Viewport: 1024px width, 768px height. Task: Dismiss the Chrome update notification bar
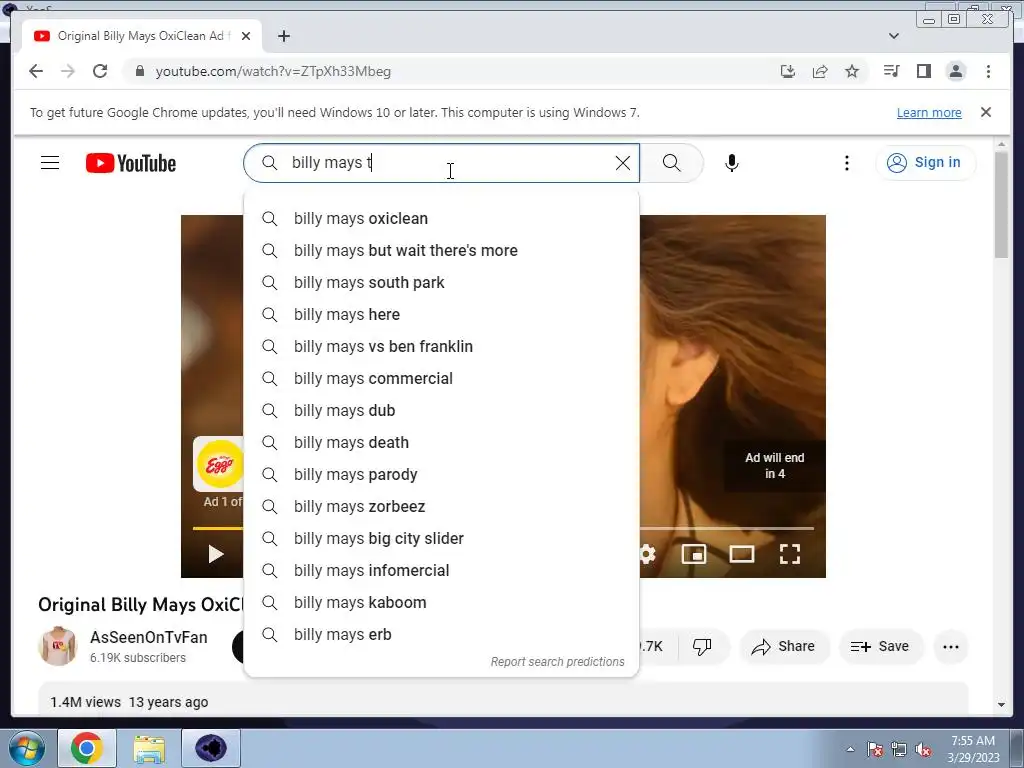click(985, 112)
